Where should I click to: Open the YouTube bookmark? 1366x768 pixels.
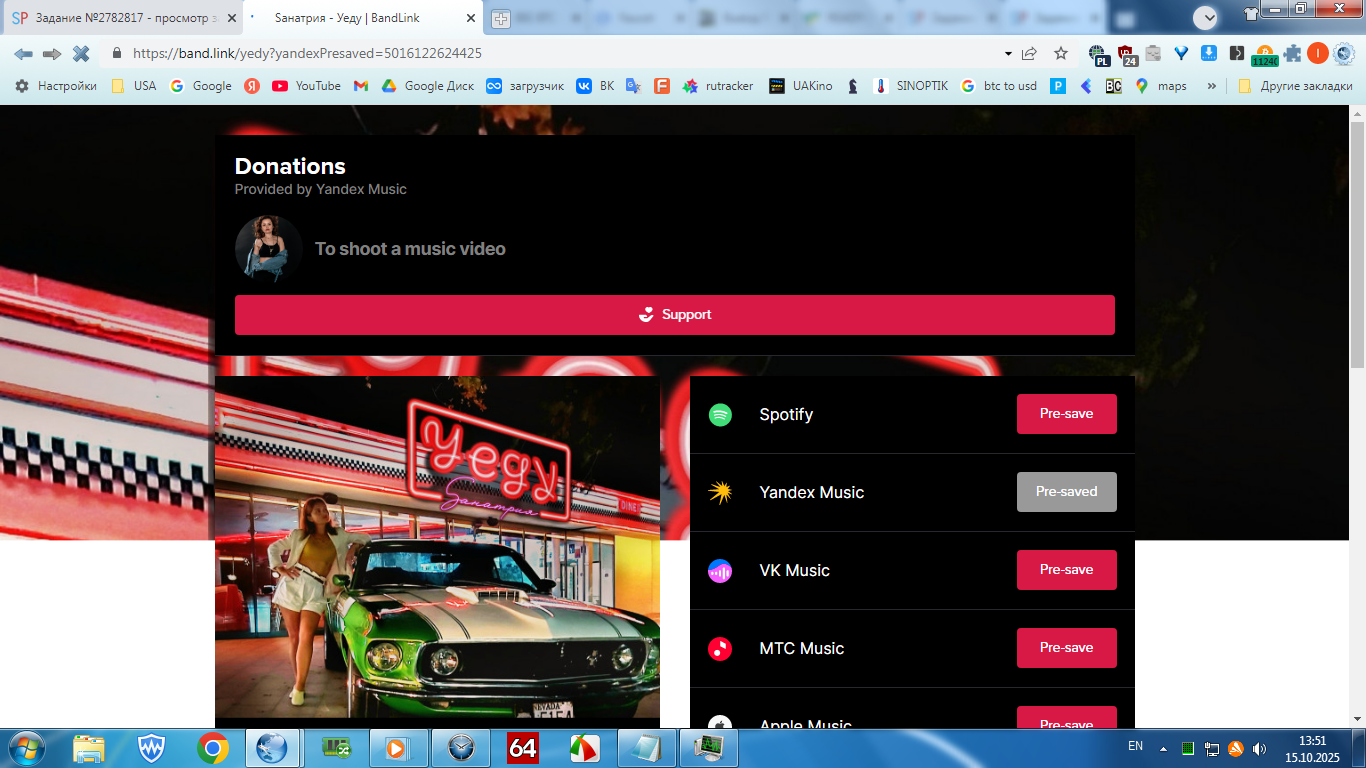pos(306,86)
